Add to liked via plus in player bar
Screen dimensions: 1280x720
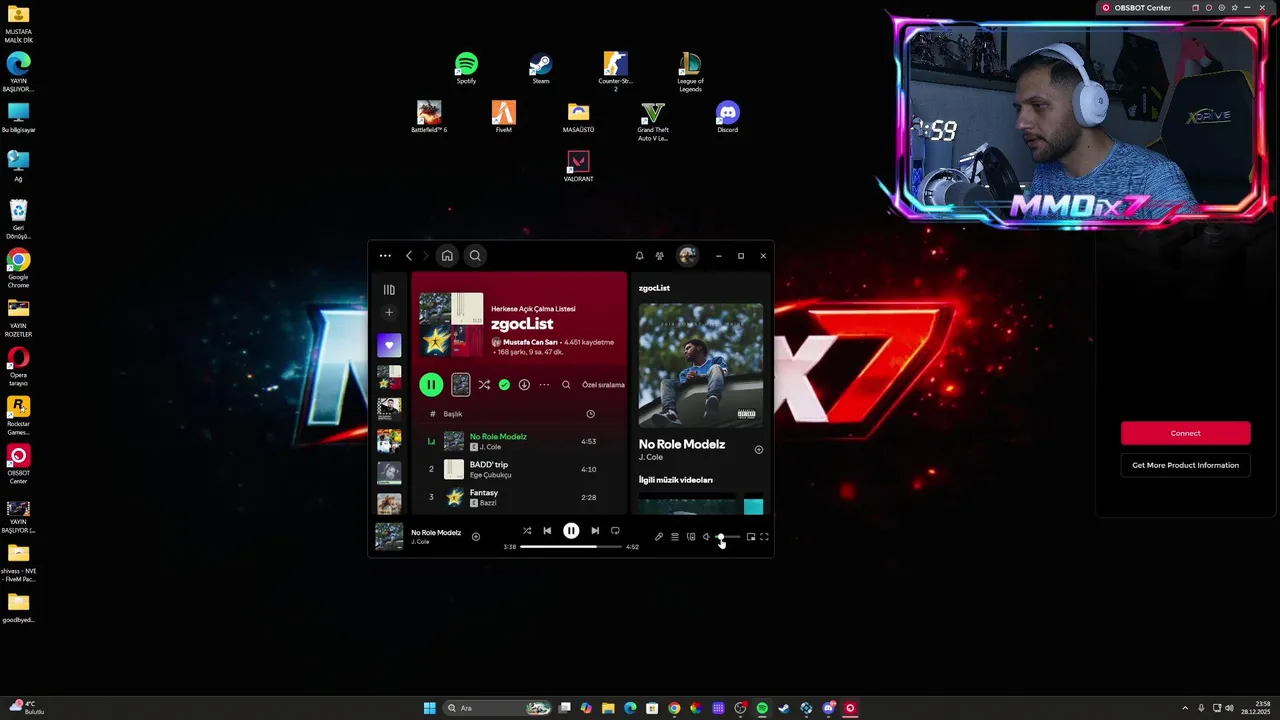click(x=476, y=537)
